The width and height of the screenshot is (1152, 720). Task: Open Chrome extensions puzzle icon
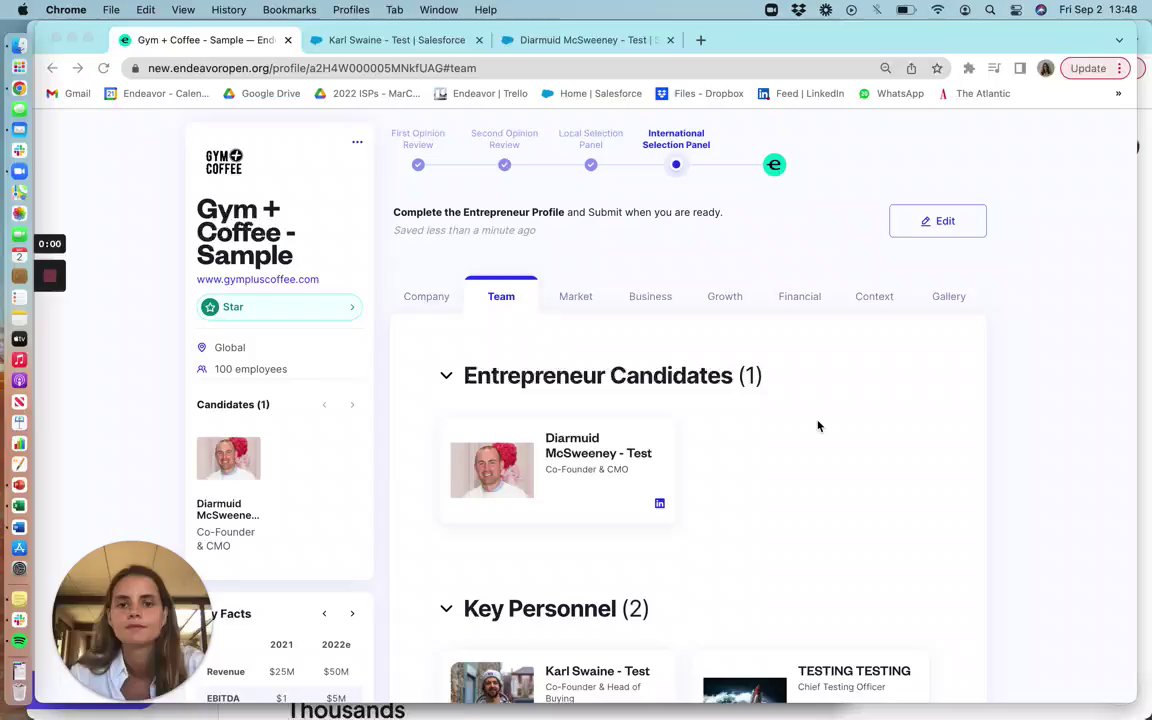pos(969,68)
